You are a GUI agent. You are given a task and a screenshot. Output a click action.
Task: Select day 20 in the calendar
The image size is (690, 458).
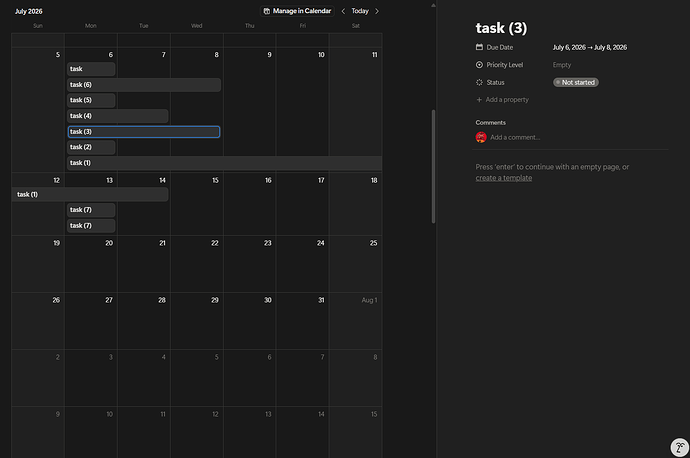point(109,243)
